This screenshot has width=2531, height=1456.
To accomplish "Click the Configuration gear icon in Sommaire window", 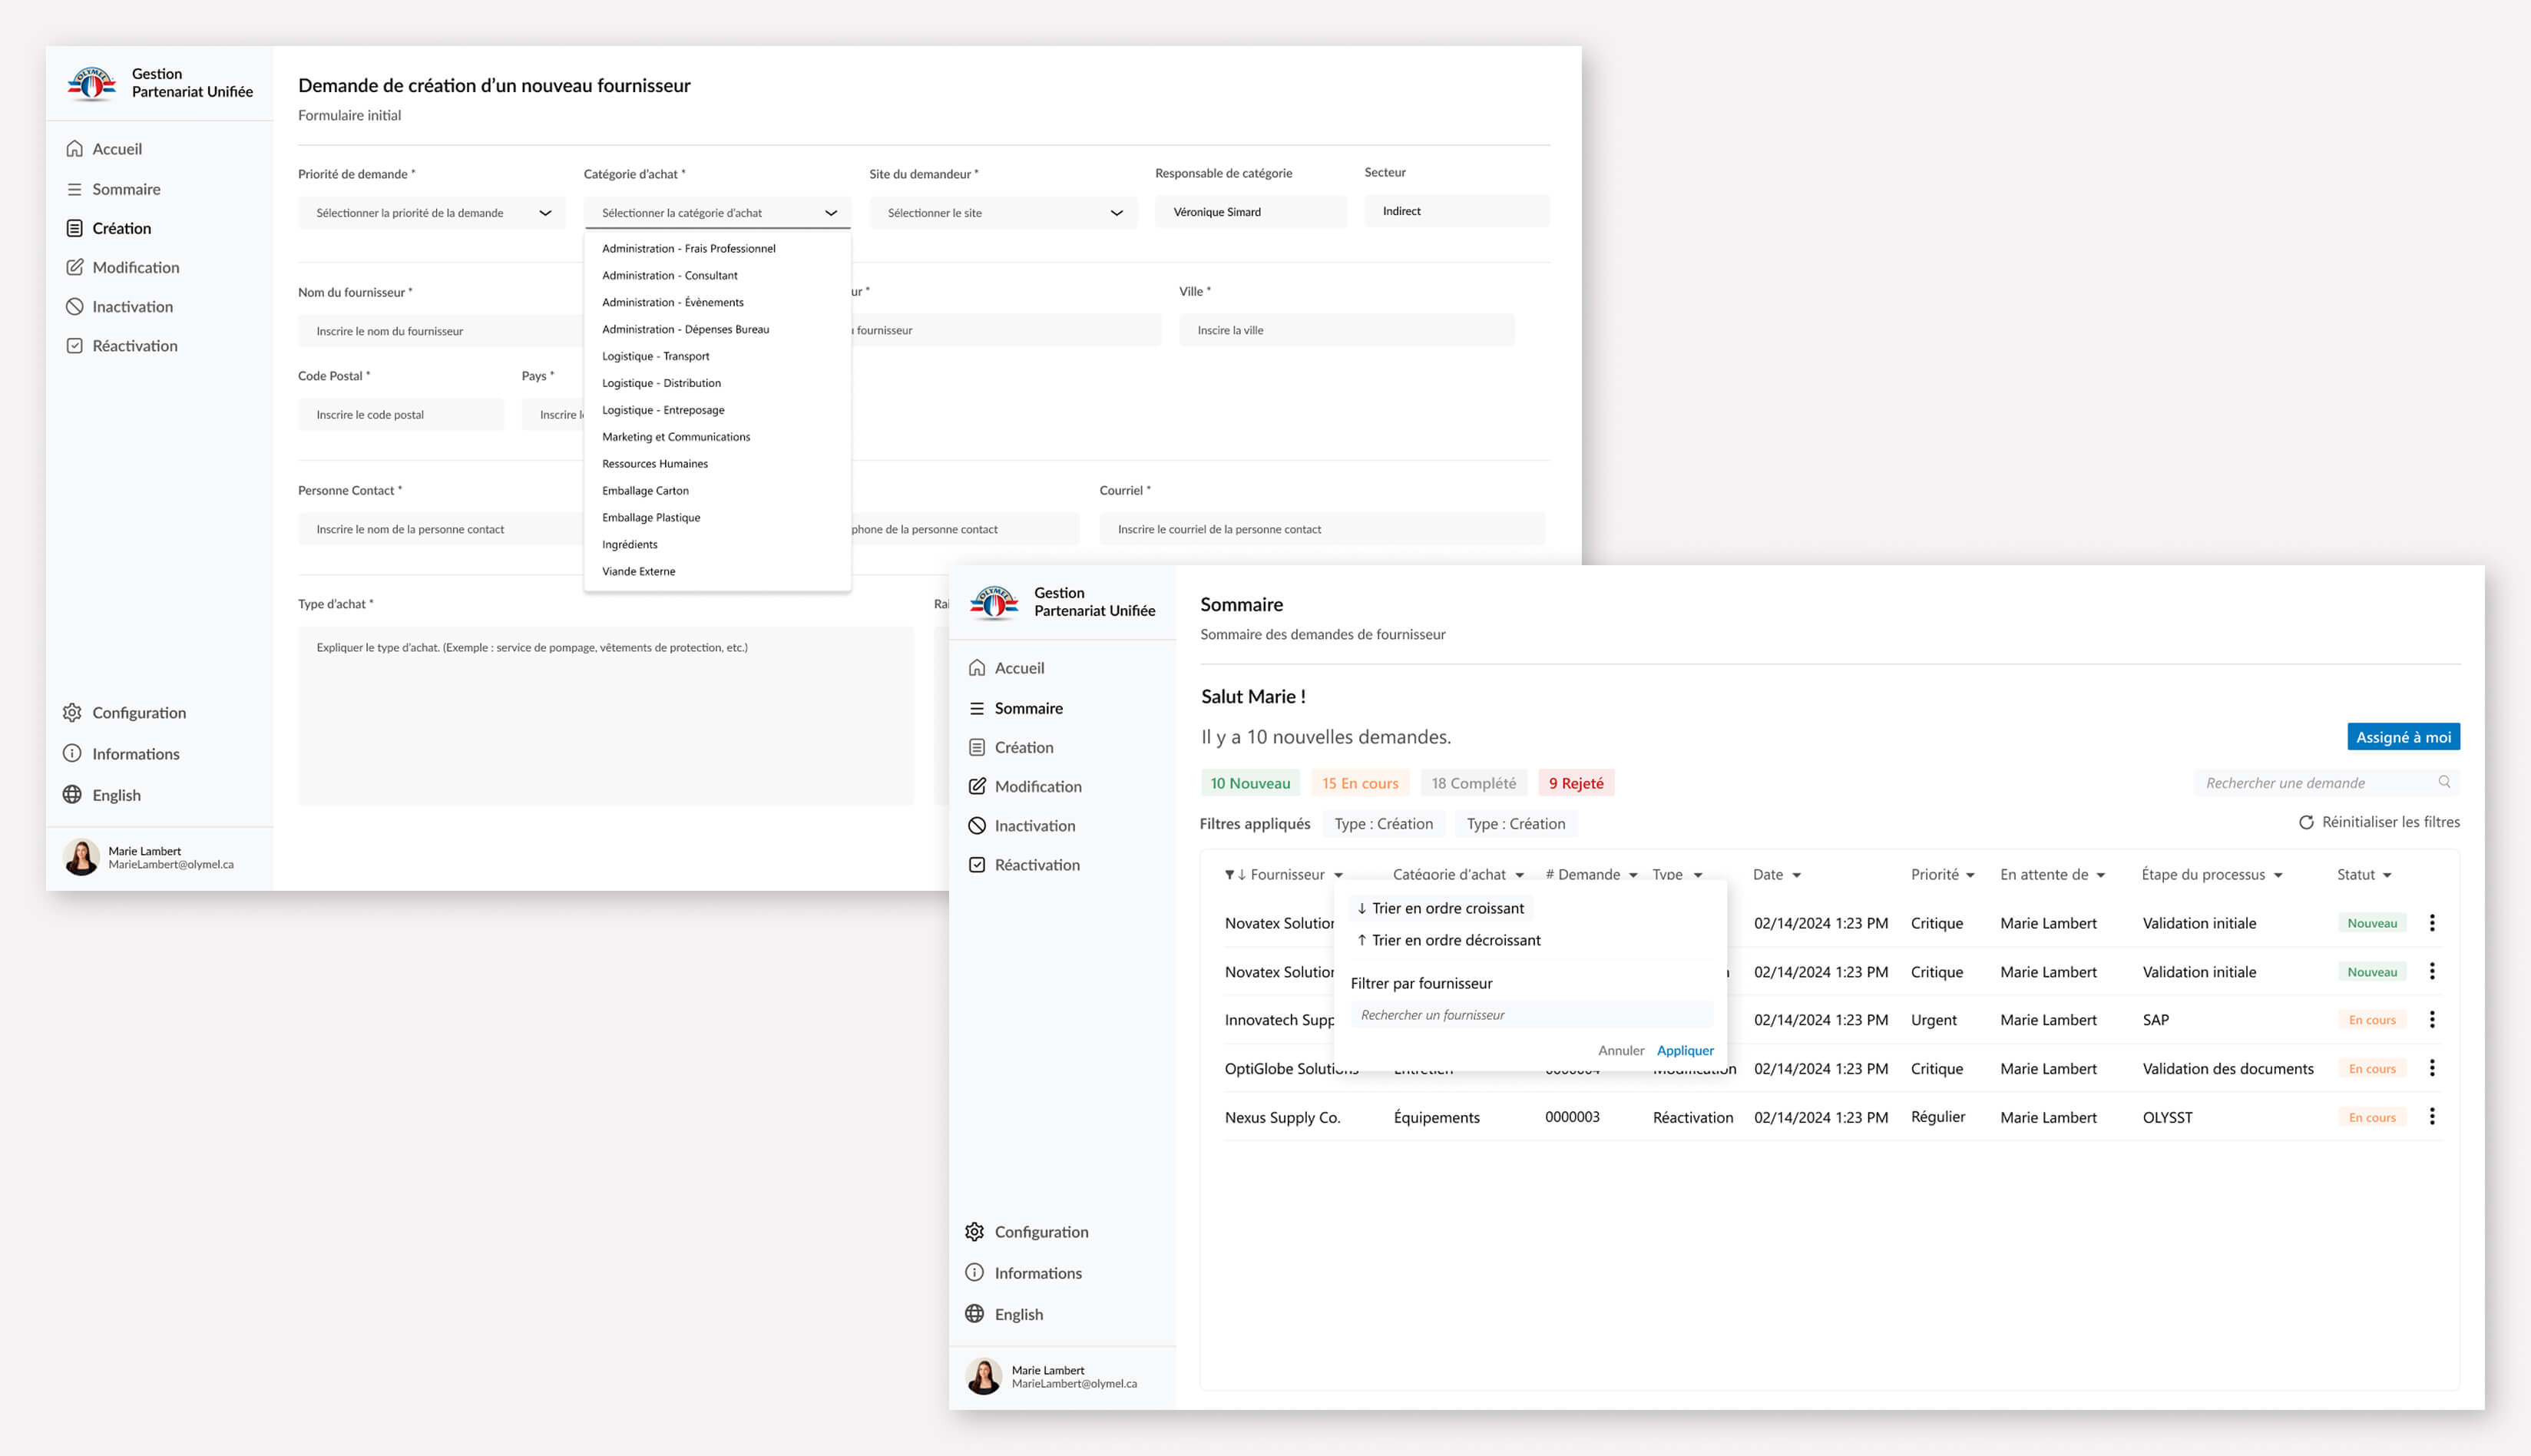I will point(974,1231).
